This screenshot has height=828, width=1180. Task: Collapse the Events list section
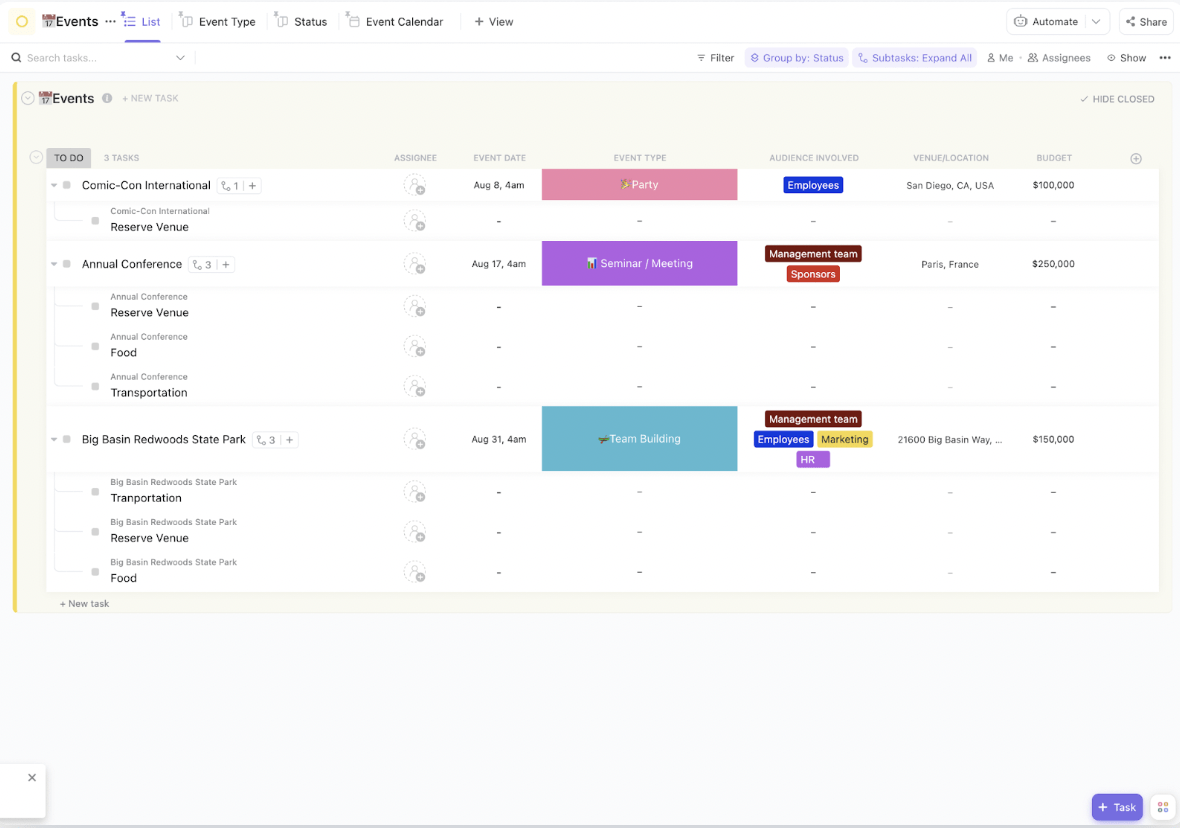(x=28, y=99)
